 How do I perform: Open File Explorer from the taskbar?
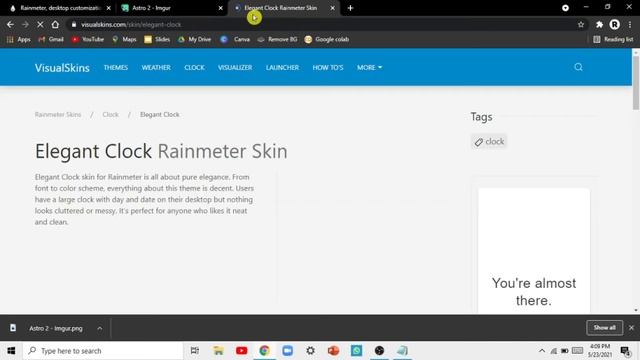(x=218, y=351)
